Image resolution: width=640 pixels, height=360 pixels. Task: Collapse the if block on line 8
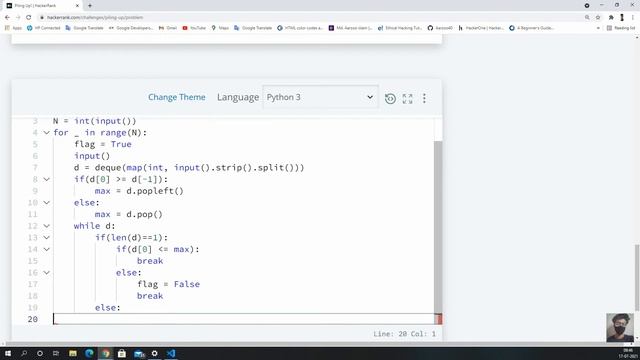pyautogui.click(x=47, y=179)
